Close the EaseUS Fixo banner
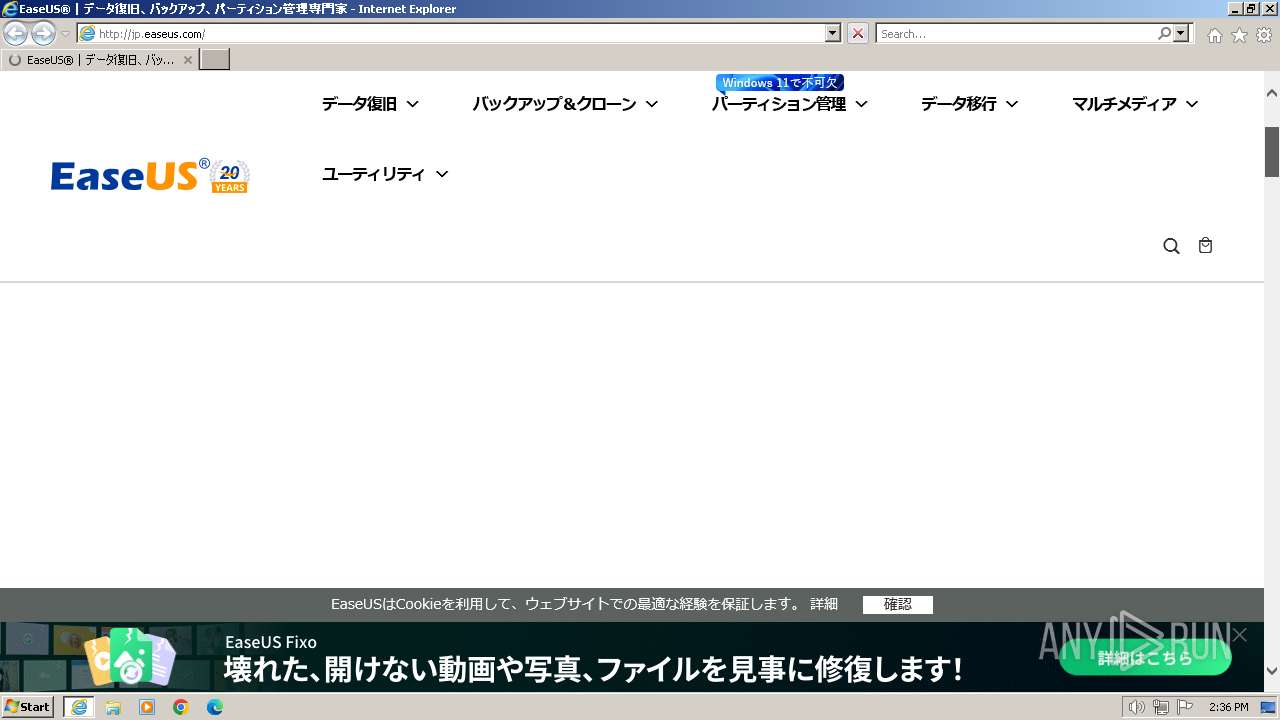This screenshot has width=1280, height=720. pyautogui.click(x=1240, y=635)
